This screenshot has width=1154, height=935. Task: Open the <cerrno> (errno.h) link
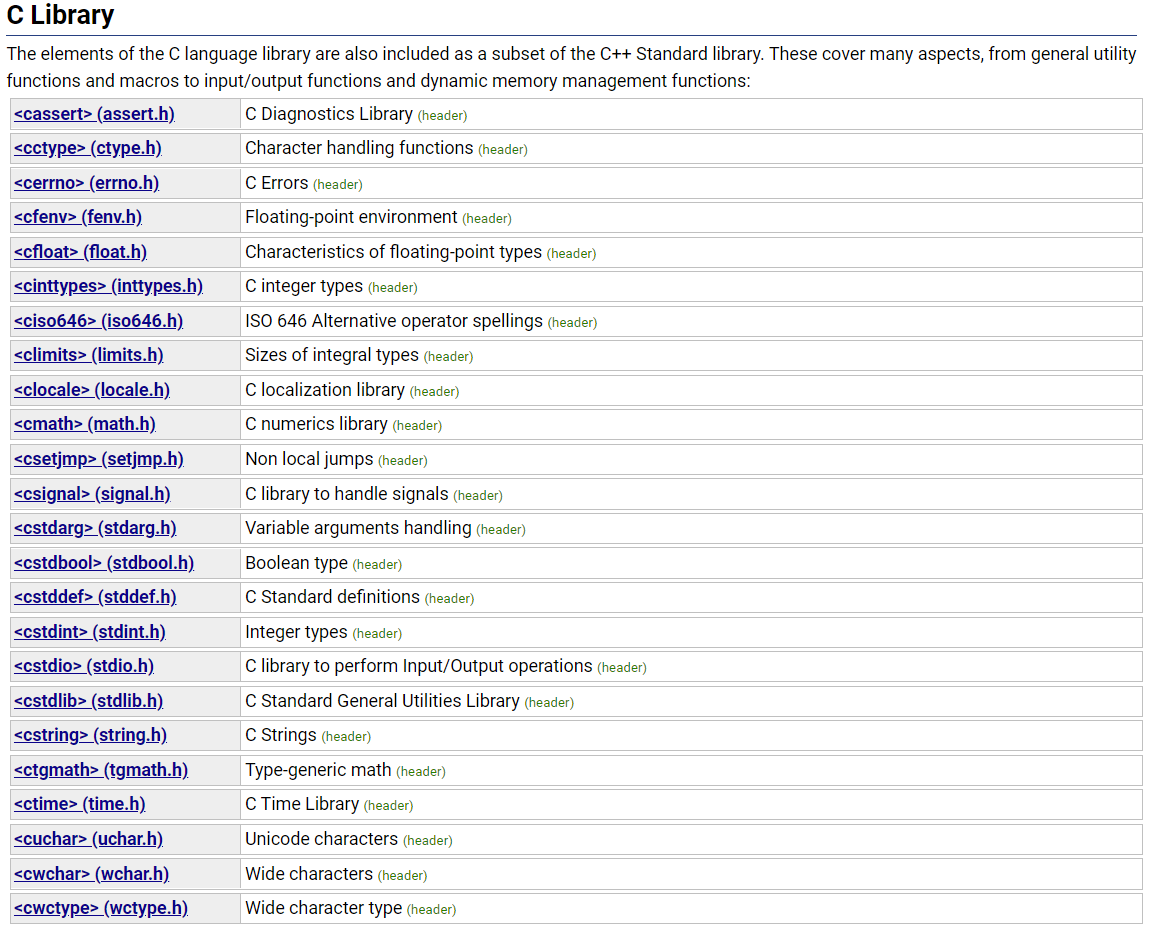(86, 183)
